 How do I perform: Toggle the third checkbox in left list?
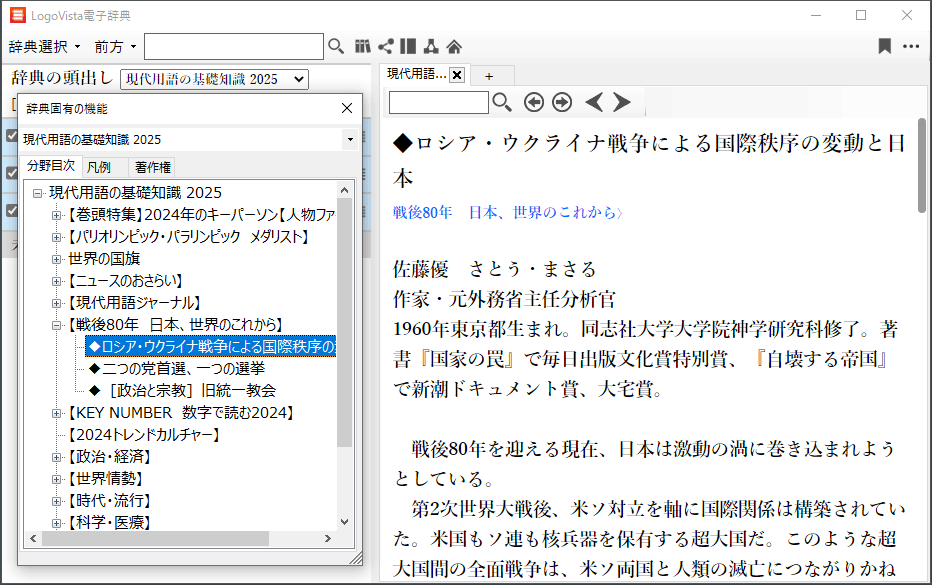point(11,210)
